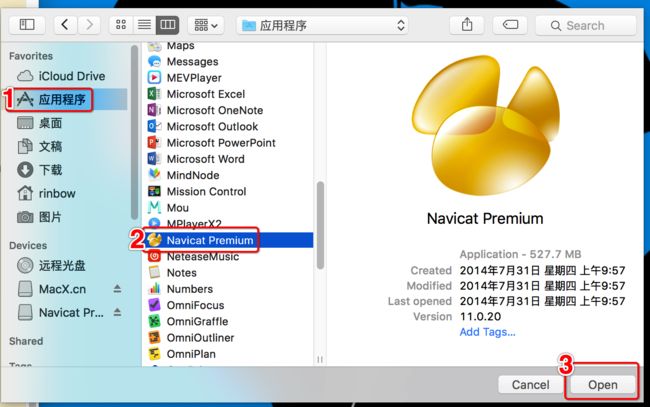This screenshot has width=650, height=407.
Task: Select the Microsoft Excel file name
Action: tap(206, 94)
